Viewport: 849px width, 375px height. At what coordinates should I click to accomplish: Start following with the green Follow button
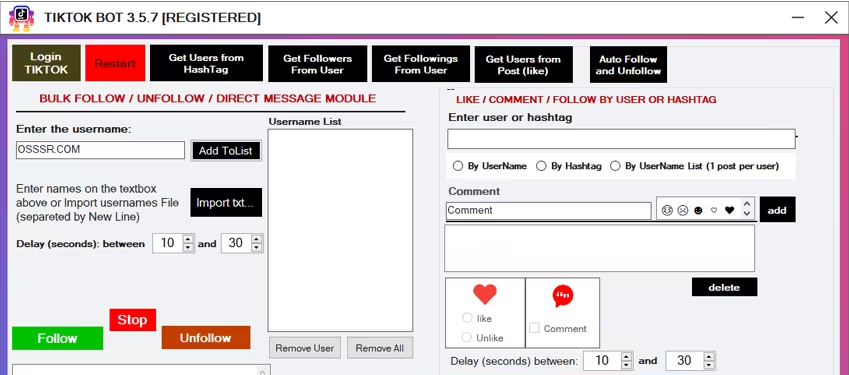[57, 338]
